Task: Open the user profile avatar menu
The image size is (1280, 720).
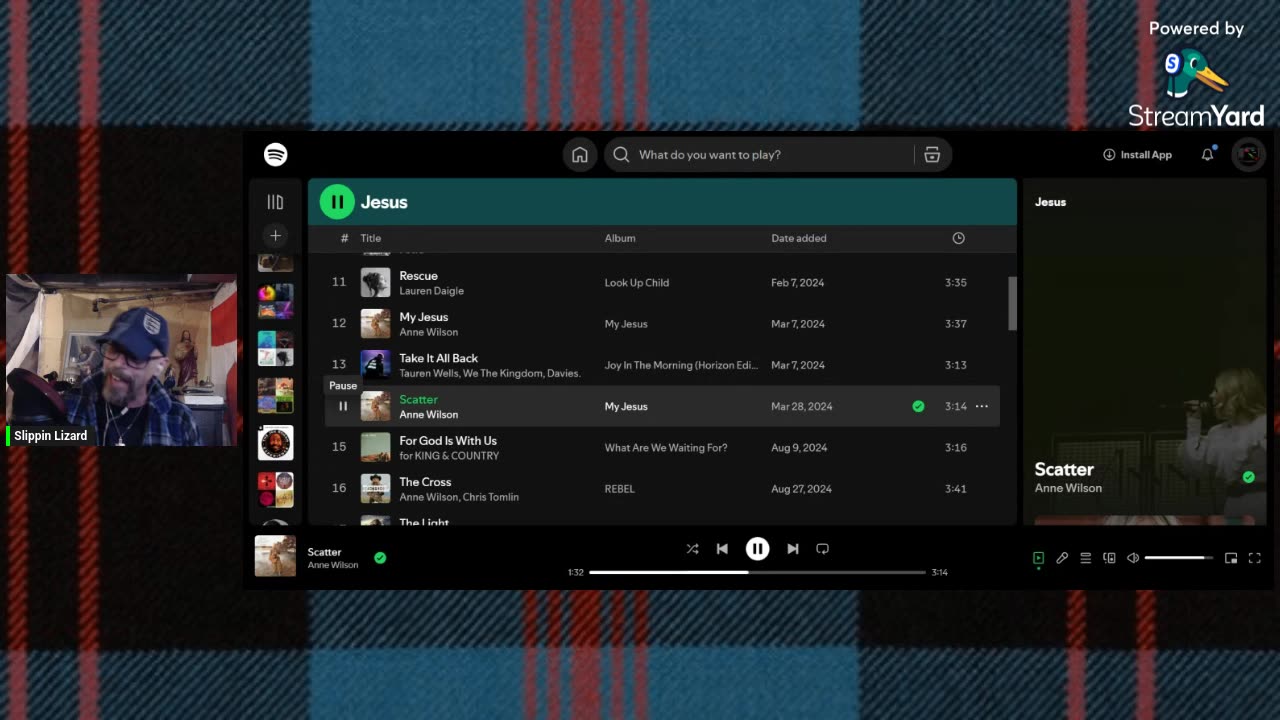Action: click(1248, 155)
